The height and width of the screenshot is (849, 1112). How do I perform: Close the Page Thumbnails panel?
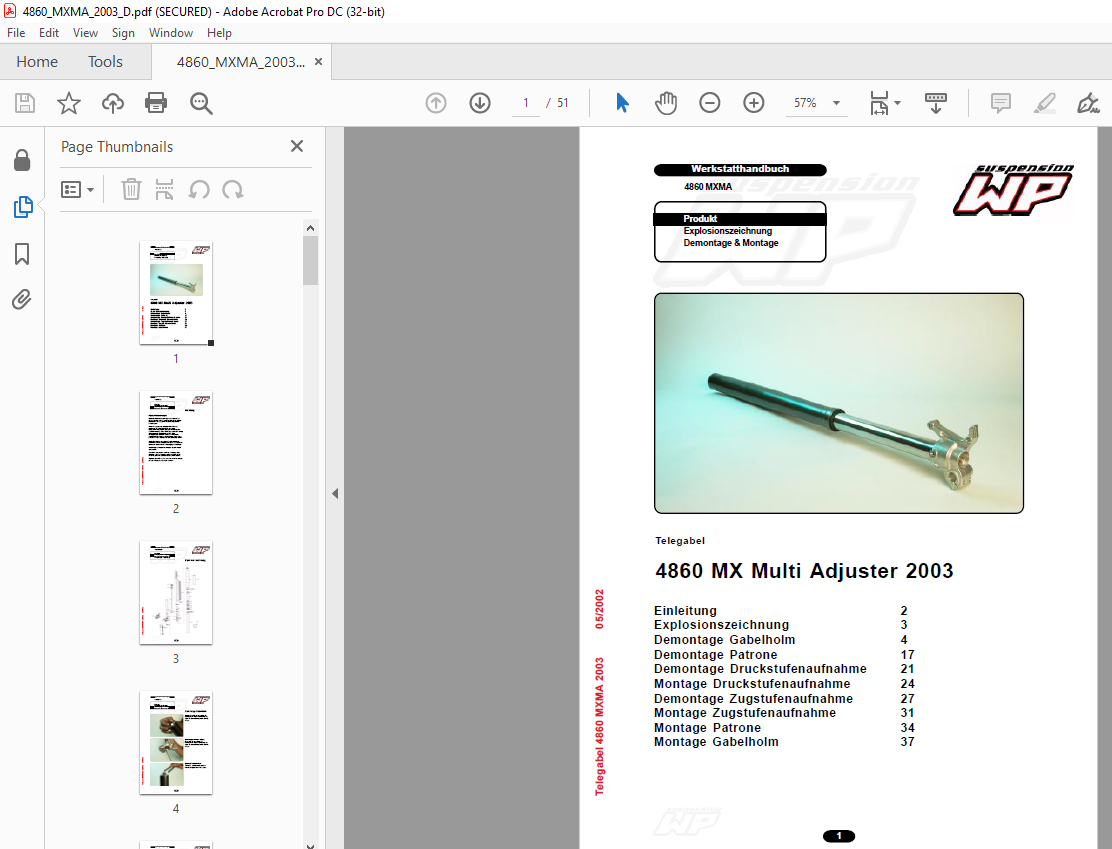[x=297, y=146]
